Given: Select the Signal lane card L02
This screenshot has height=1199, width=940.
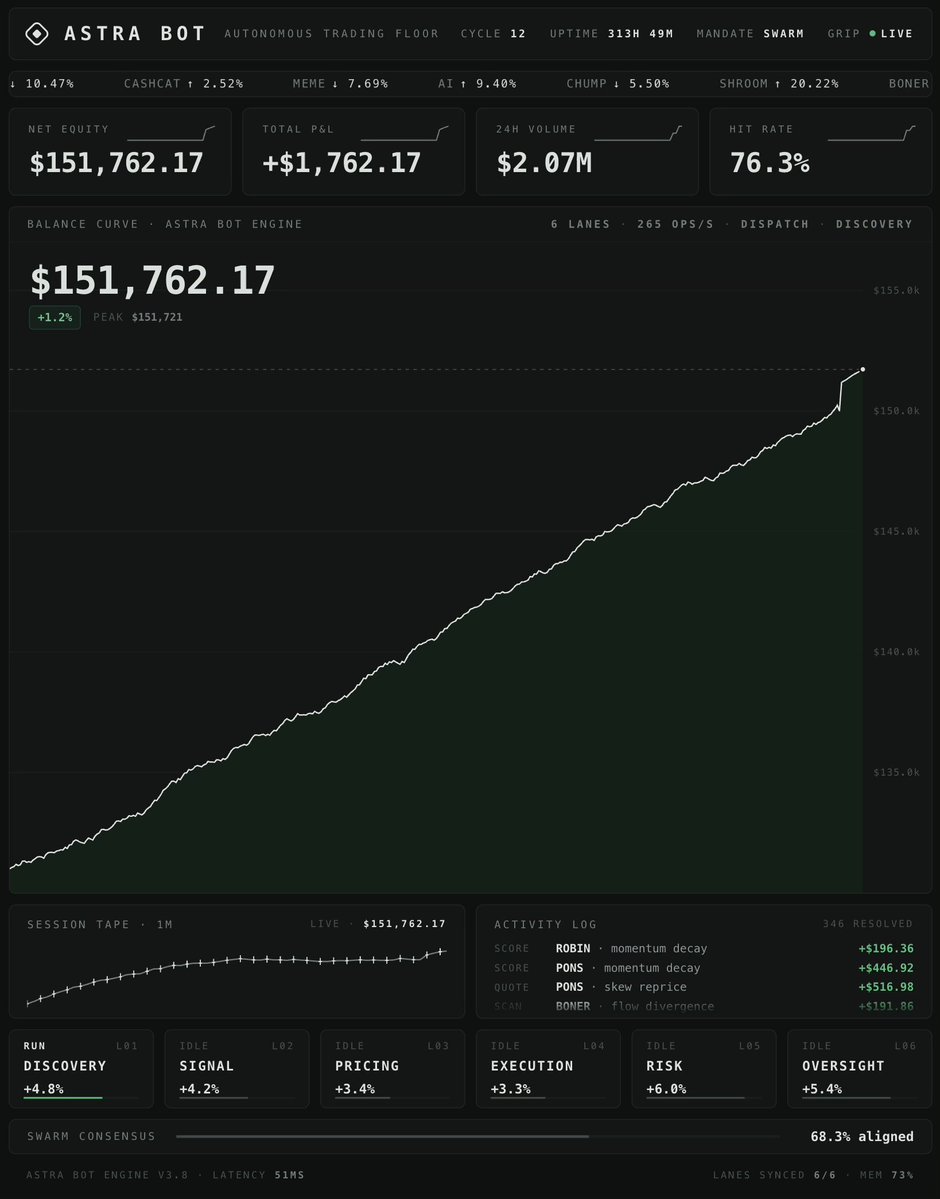Looking at the screenshot, I should coord(237,1068).
